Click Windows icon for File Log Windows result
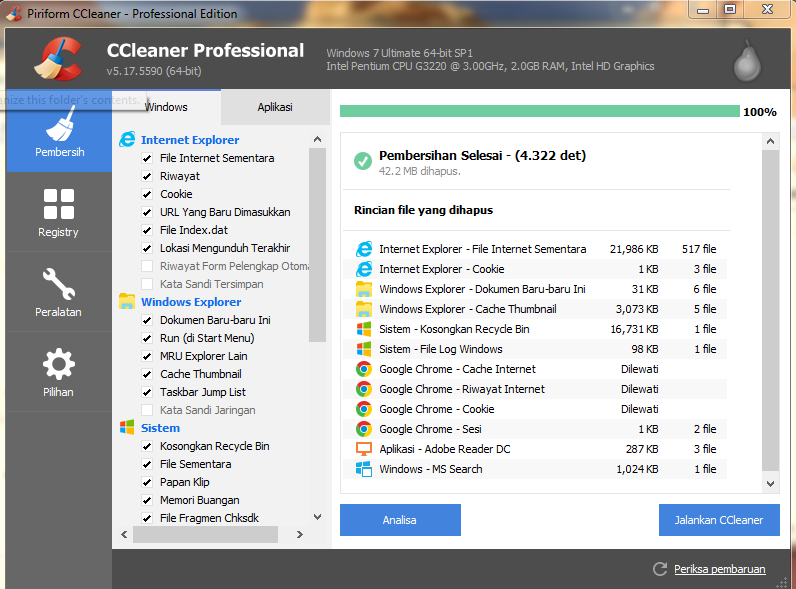Image resolution: width=796 pixels, height=589 pixels. coord(364,349)
